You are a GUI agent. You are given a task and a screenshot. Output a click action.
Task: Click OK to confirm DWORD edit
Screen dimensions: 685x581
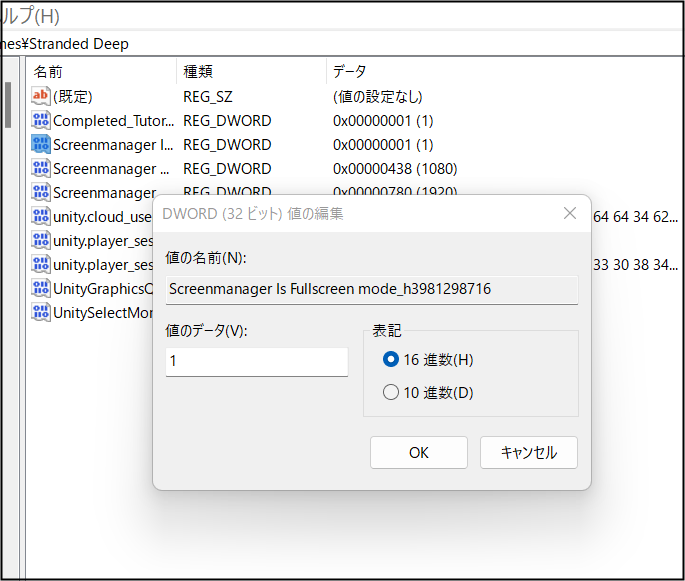419,453
